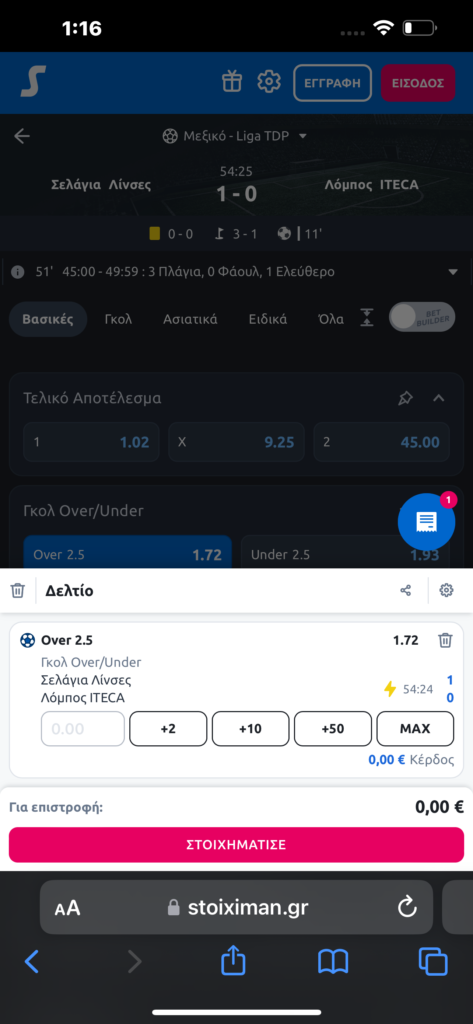Switch to the Γκολ tab
The height and width of the screenshot is (1024, 473).
click(118, 319)
